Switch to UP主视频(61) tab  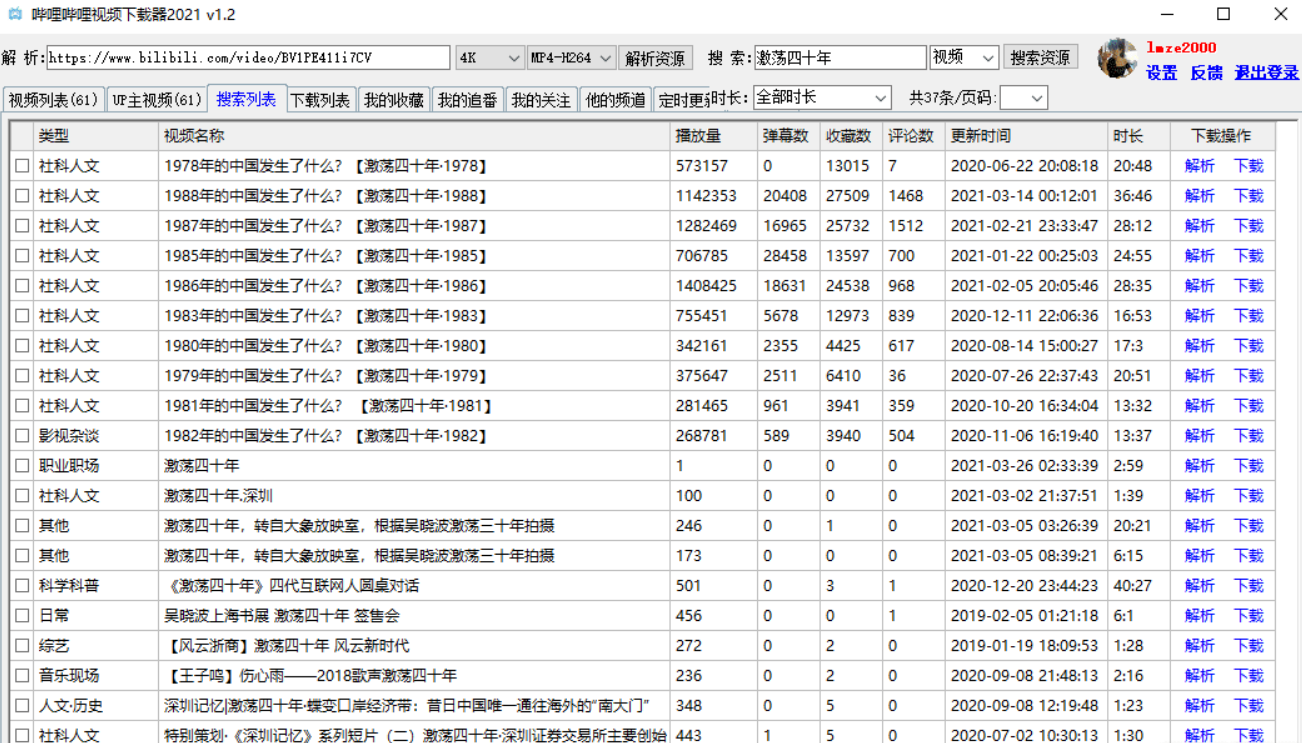[x=156, y=100]
